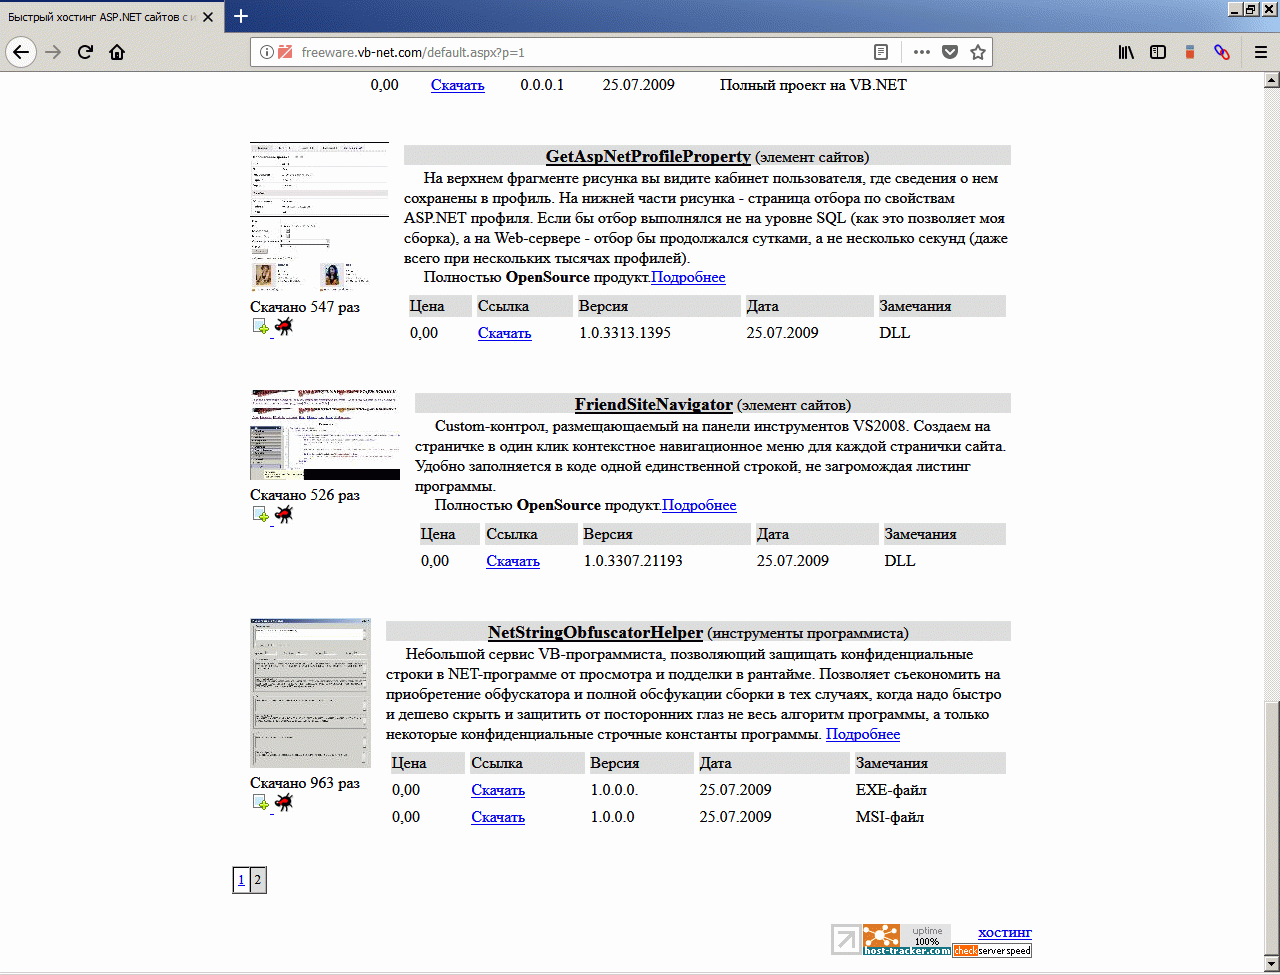Report a bug under Скачано 547 раз
1280x975 pixels.
point(284,327)
